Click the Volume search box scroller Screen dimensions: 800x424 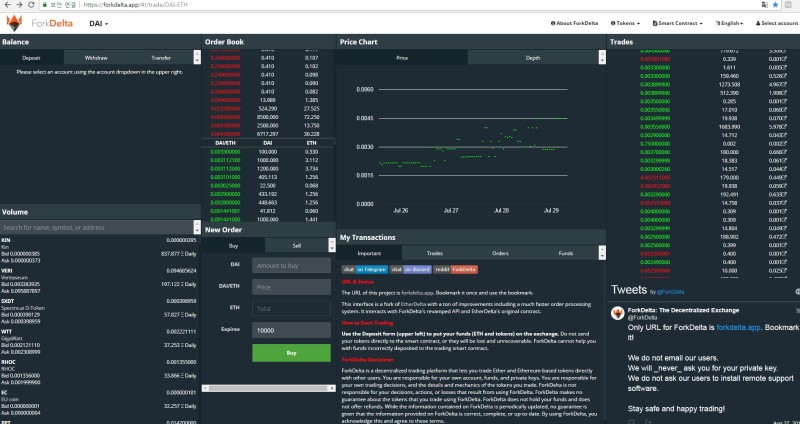pos(197,227)
